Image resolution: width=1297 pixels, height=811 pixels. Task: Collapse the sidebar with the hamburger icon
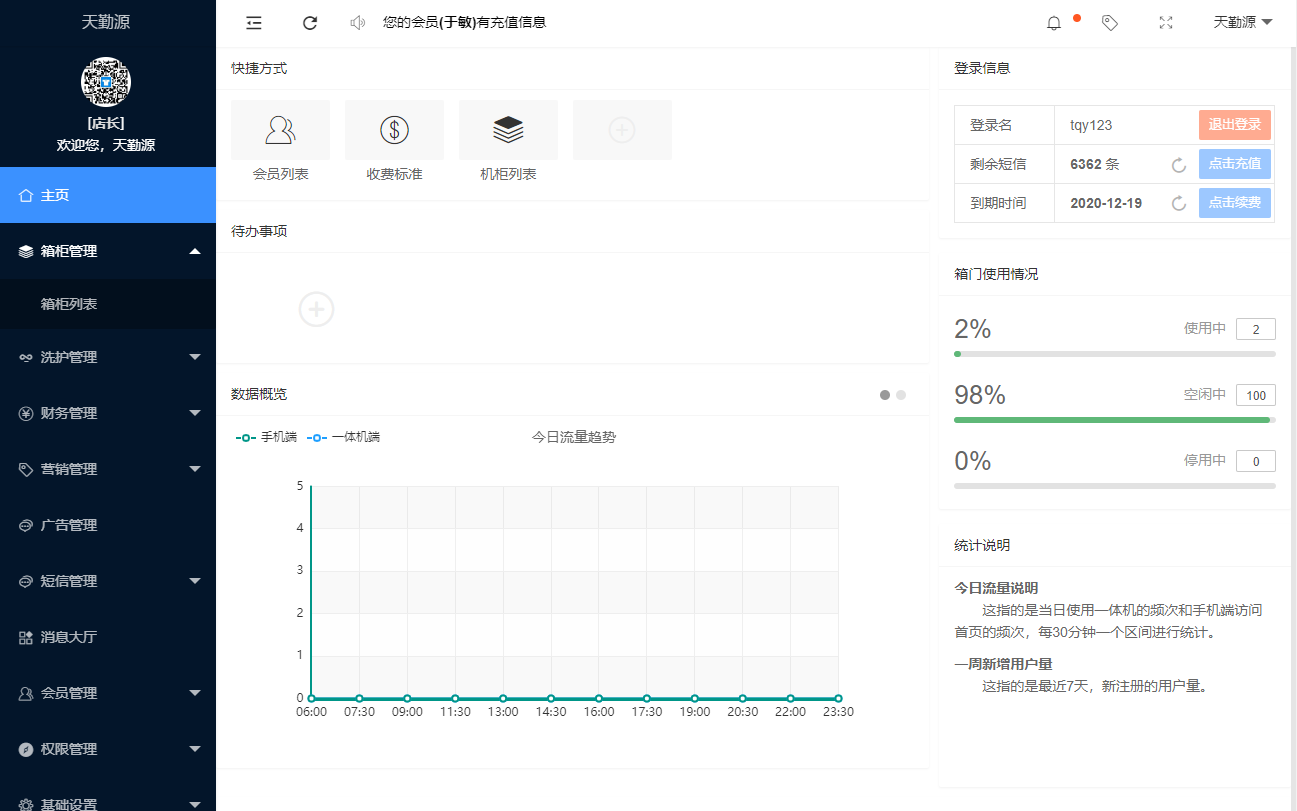point(253,22)
